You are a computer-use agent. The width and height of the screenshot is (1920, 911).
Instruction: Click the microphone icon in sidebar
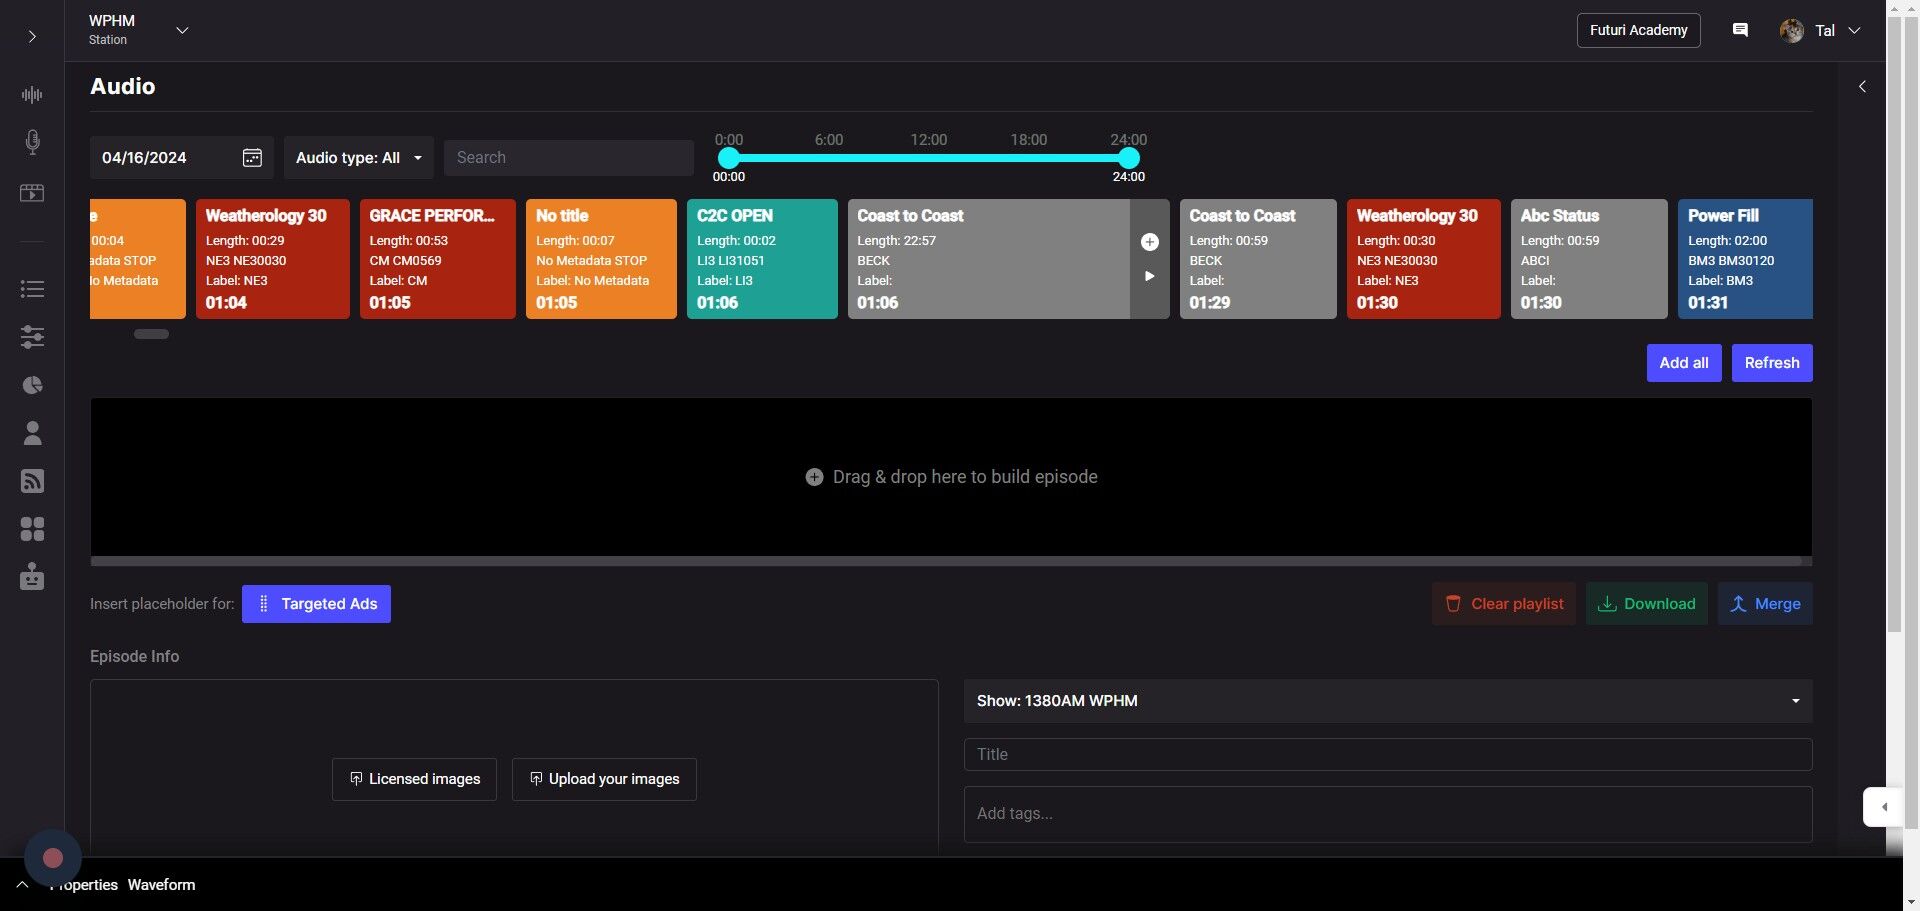(x=32, y=142)
